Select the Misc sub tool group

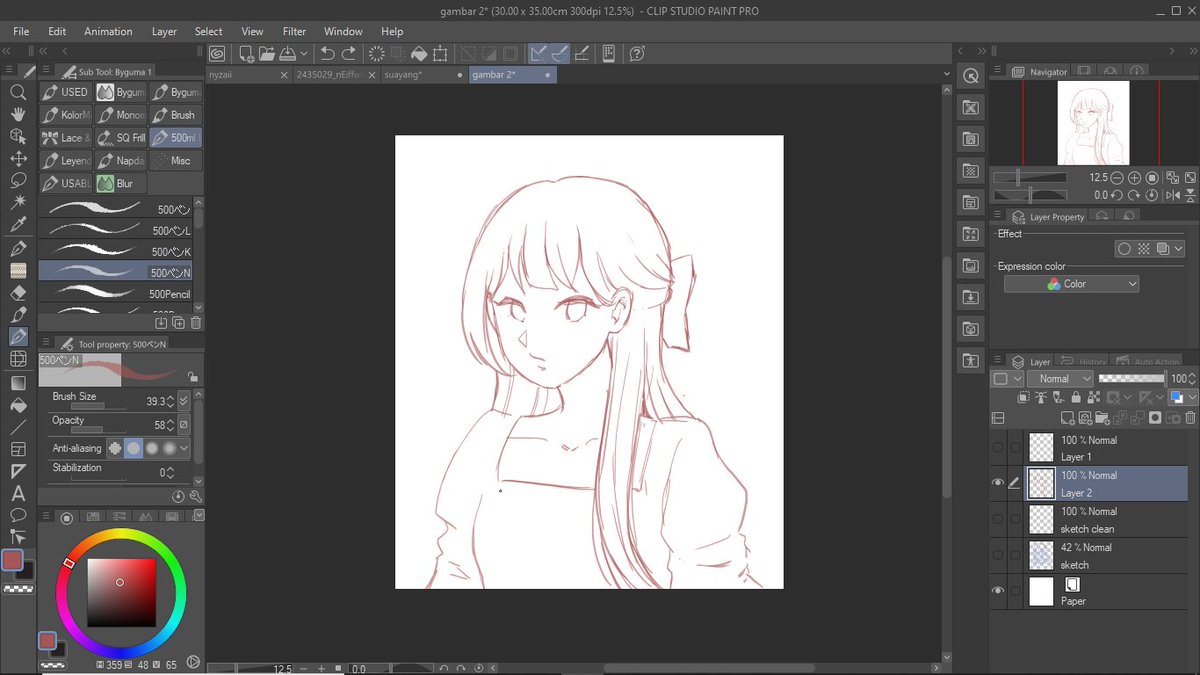(x=176, y=161)
